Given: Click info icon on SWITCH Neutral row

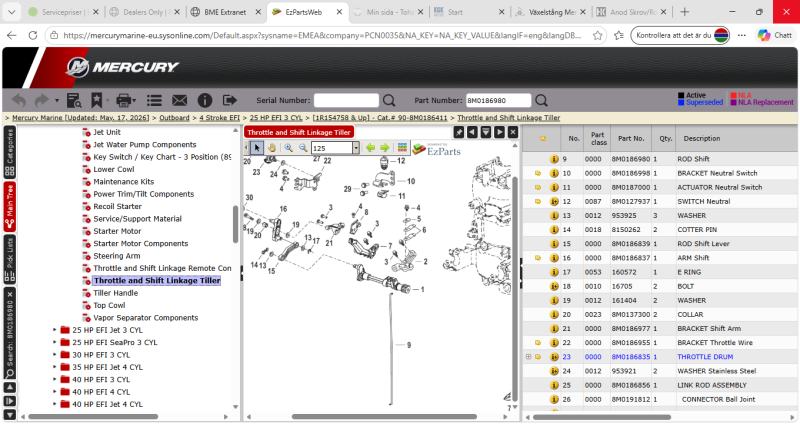Looking at the screenshot, I should (554, 202).
